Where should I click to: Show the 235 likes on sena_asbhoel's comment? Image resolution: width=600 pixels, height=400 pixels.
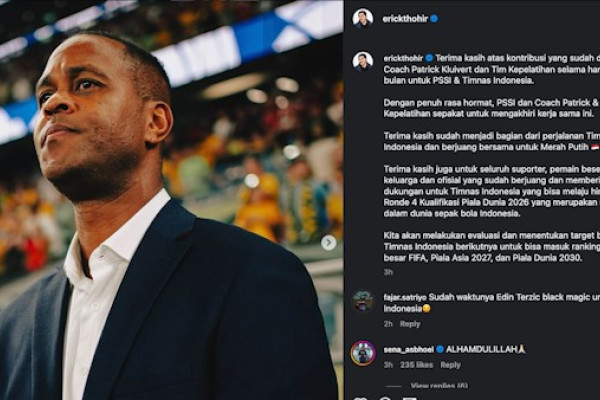(418, 365)
